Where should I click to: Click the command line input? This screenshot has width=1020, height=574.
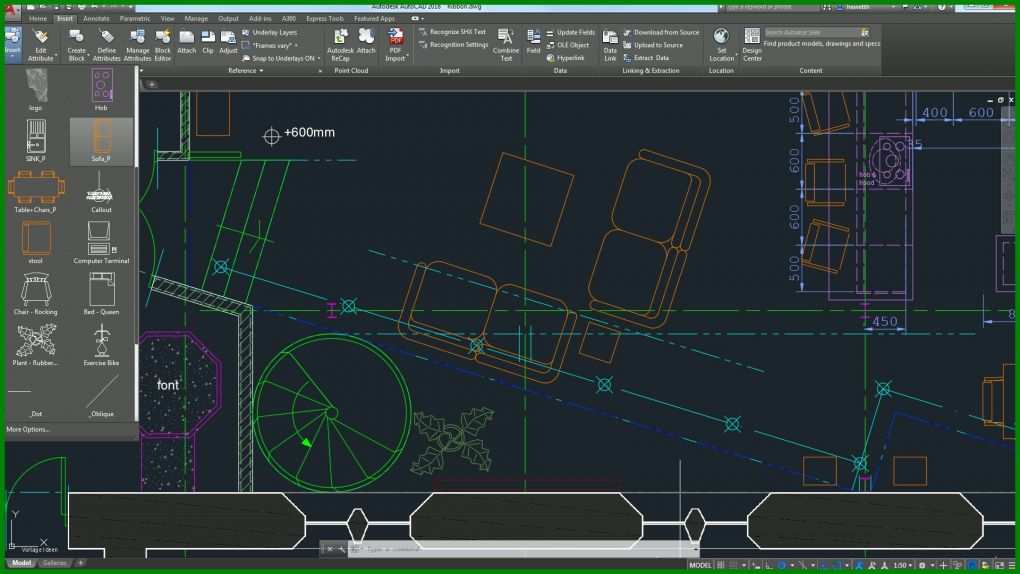click(523, 549)
